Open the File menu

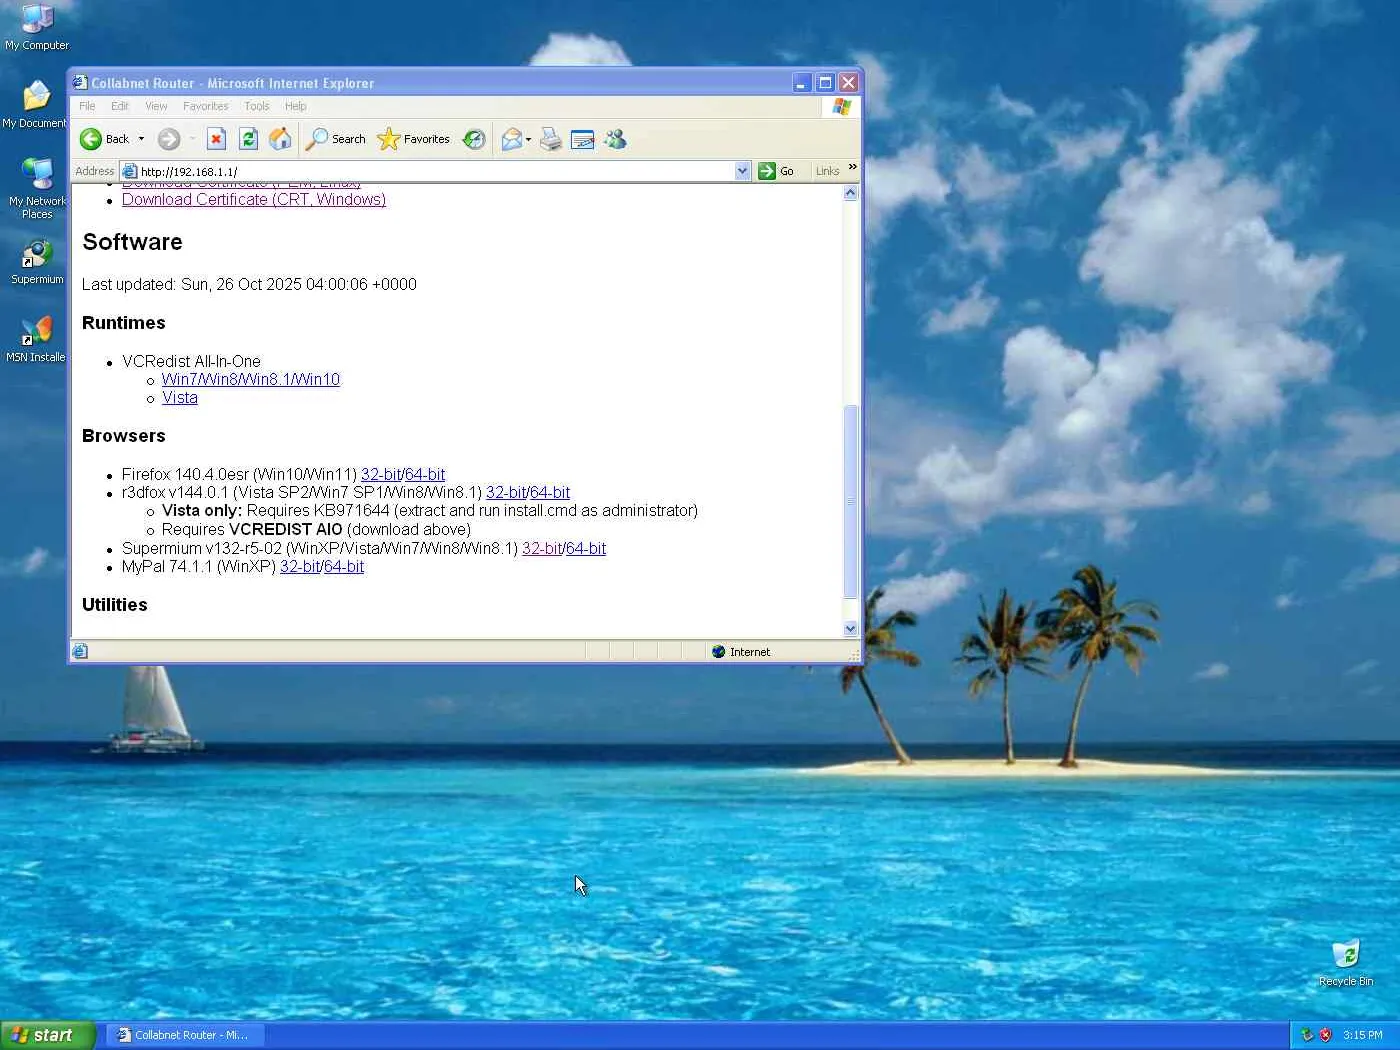87,106
